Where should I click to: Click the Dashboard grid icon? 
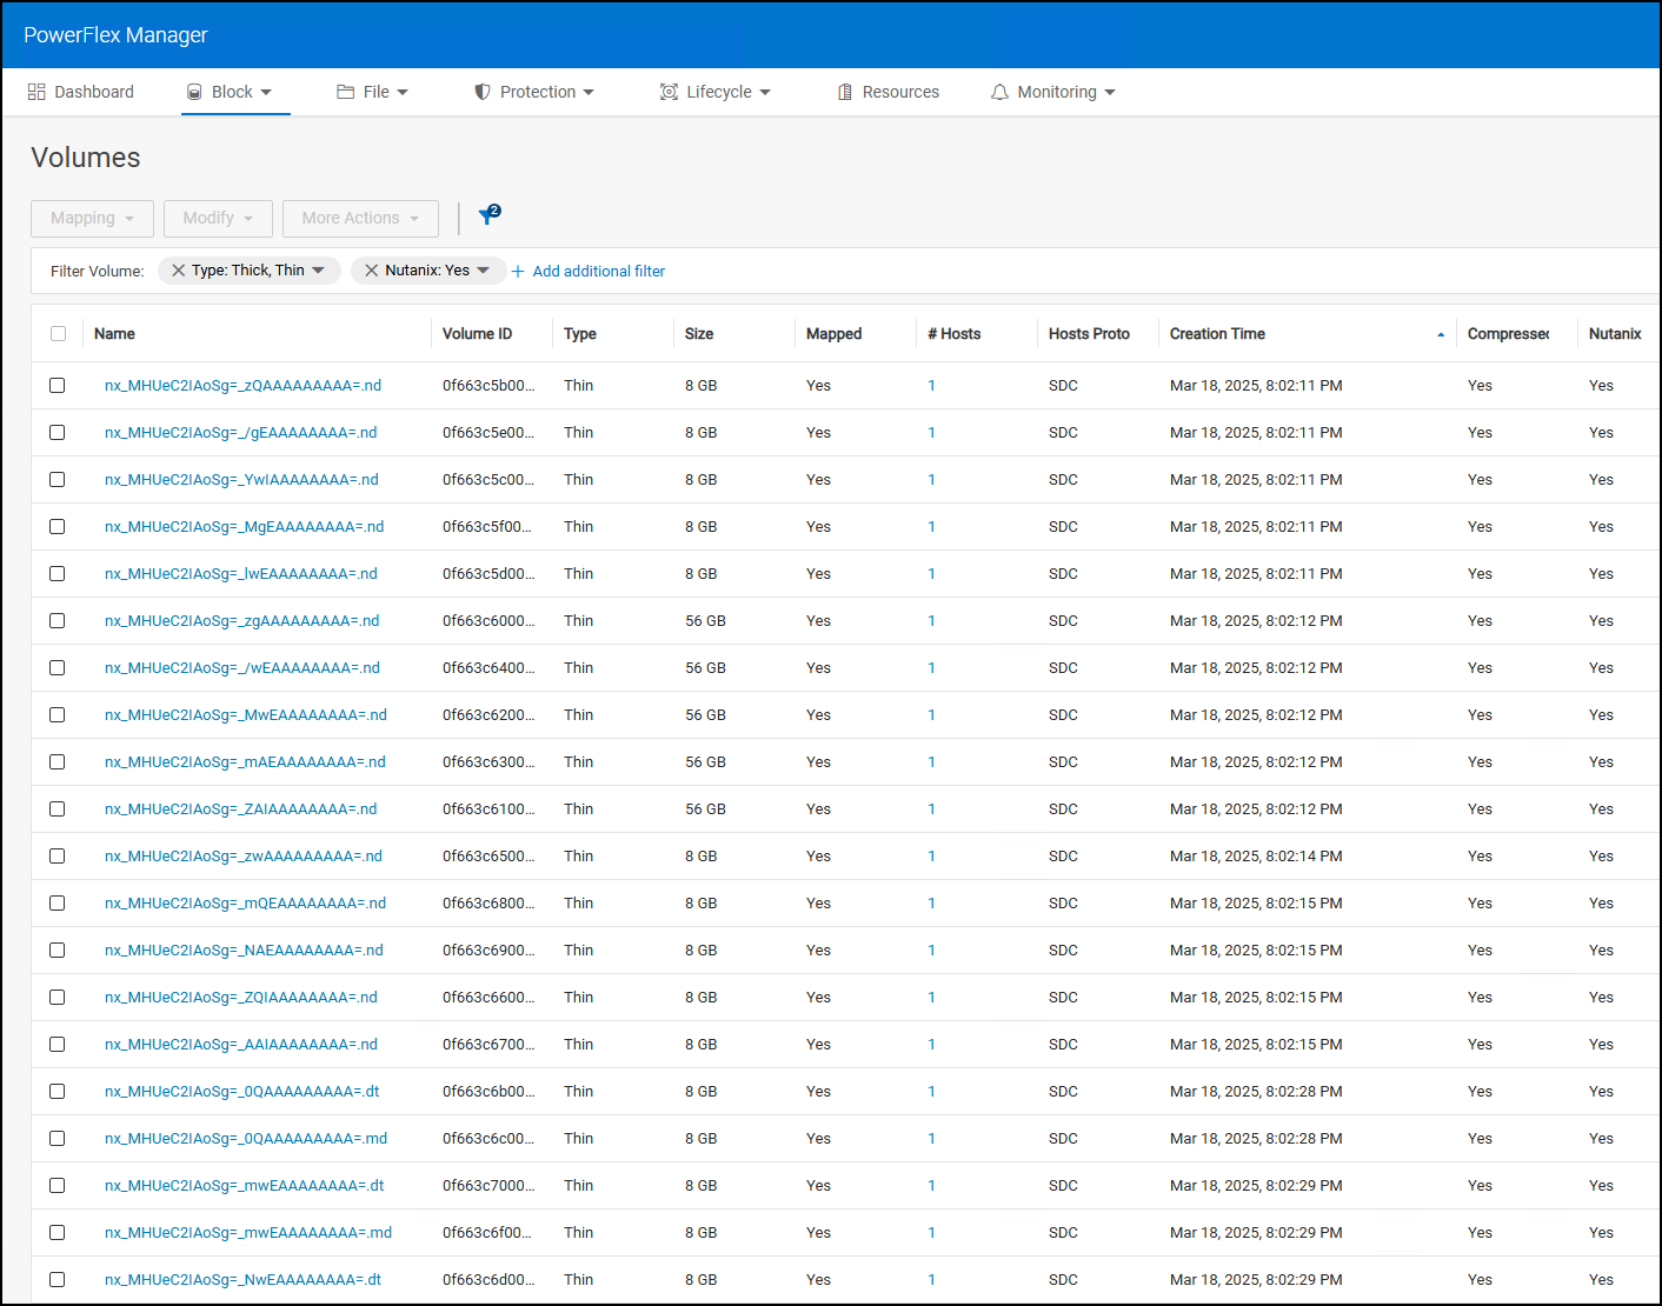[x=37, y=92]
